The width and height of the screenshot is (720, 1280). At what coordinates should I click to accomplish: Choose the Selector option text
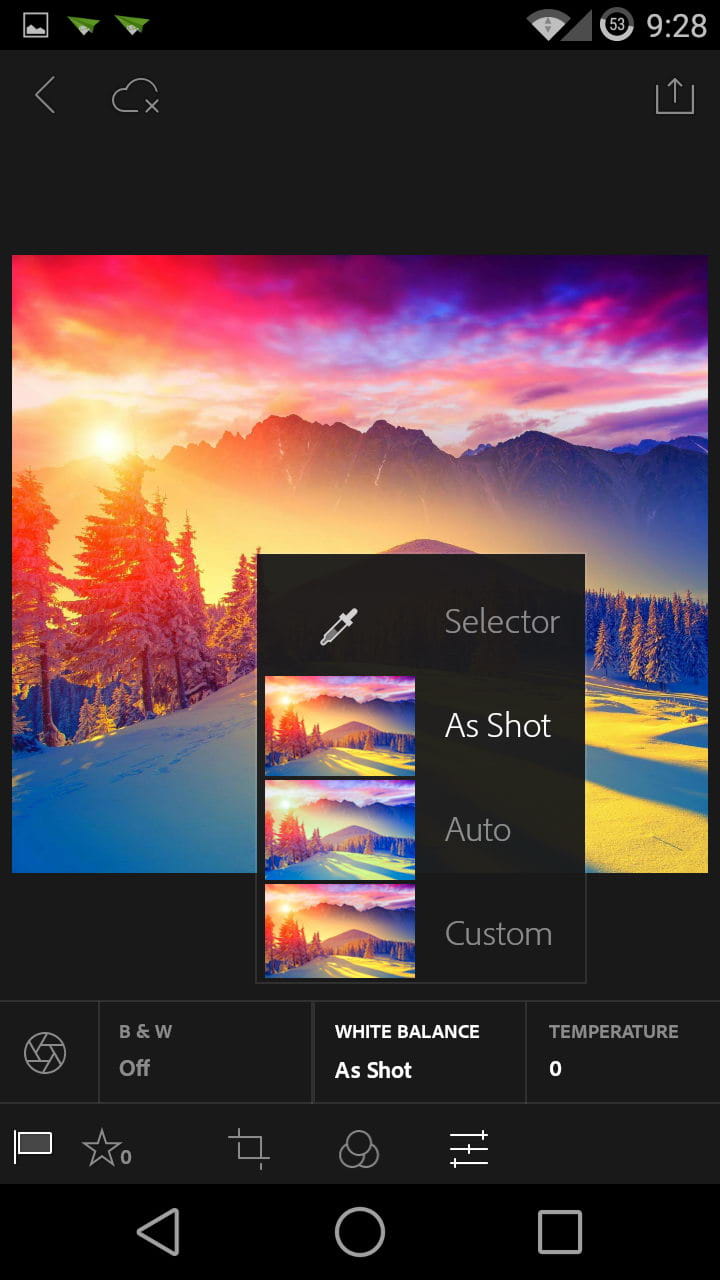(x=502, y=621)
